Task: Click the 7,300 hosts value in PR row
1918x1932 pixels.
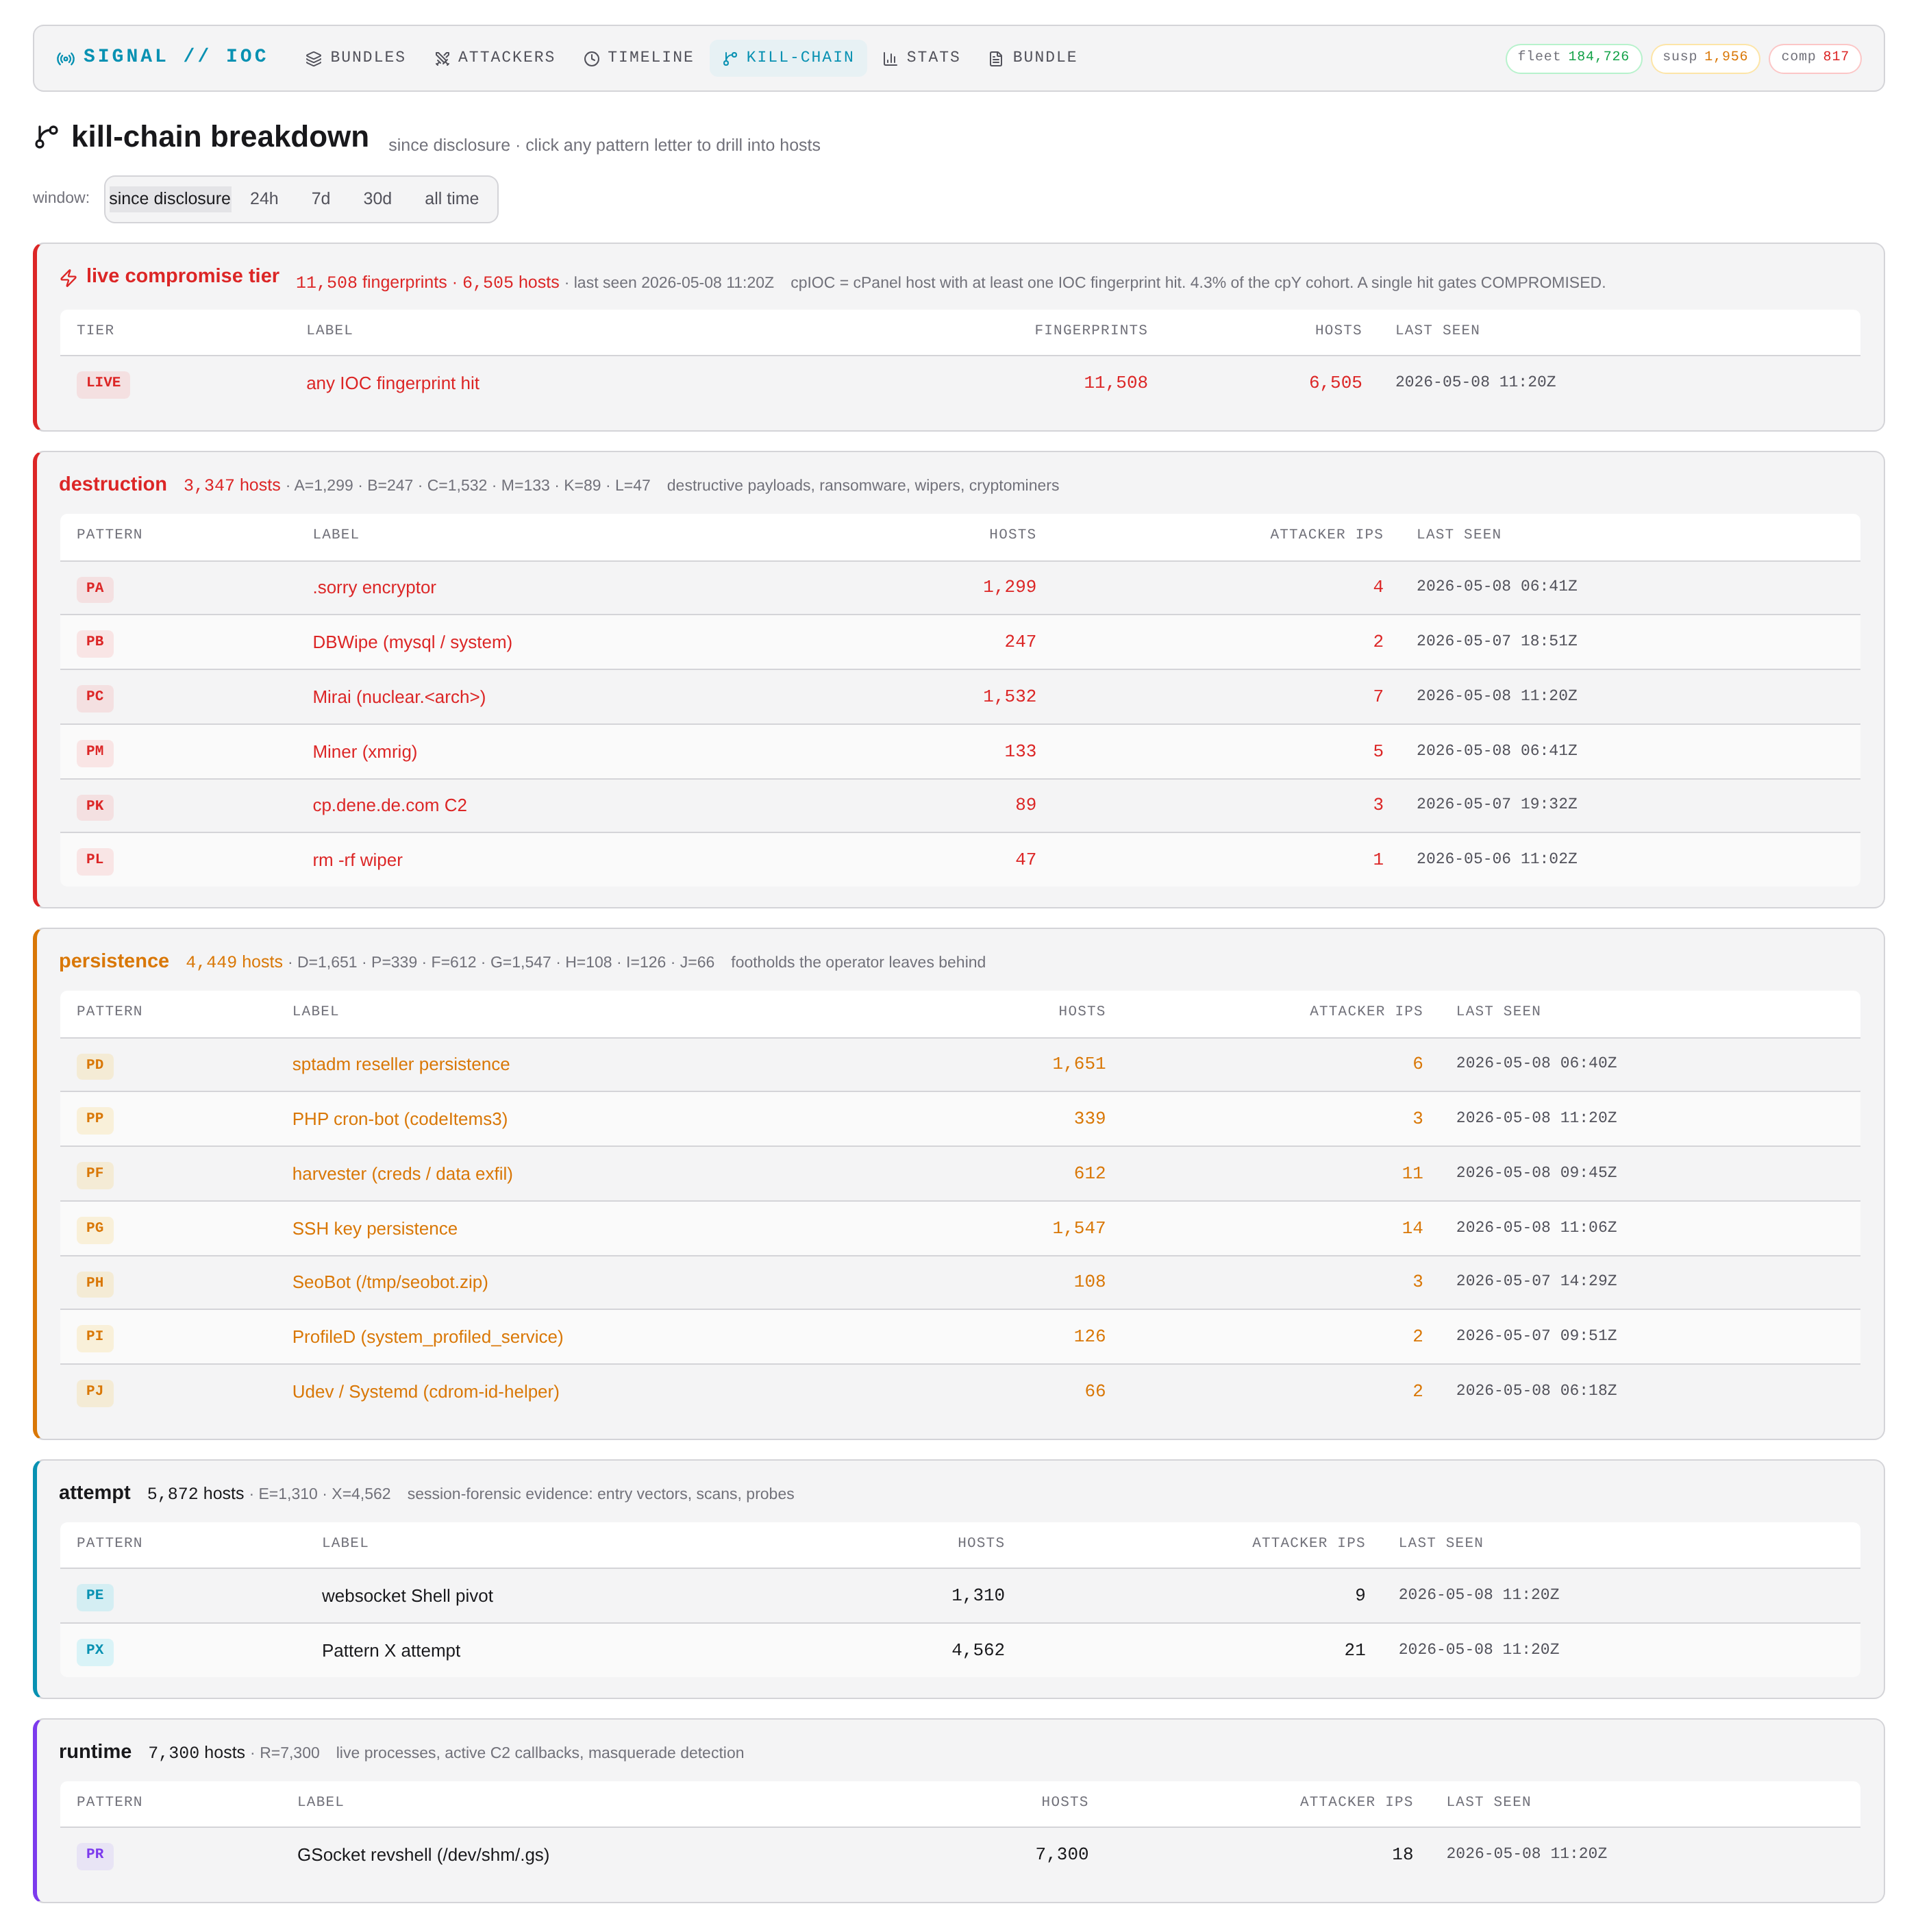Action: pos(1062,1855)
